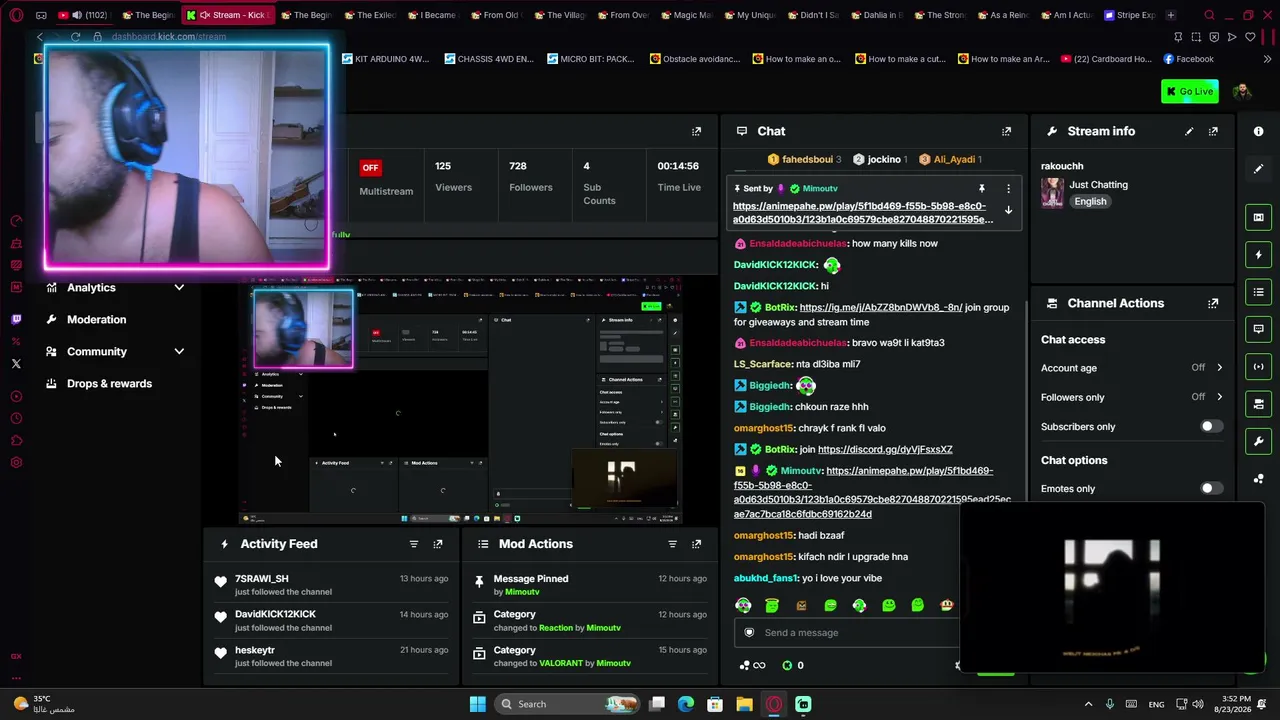Image resolution: width=1280 pixels, height=720 pixels.
Task: Open the pinned message options menu
Action: pos(1008,188)
